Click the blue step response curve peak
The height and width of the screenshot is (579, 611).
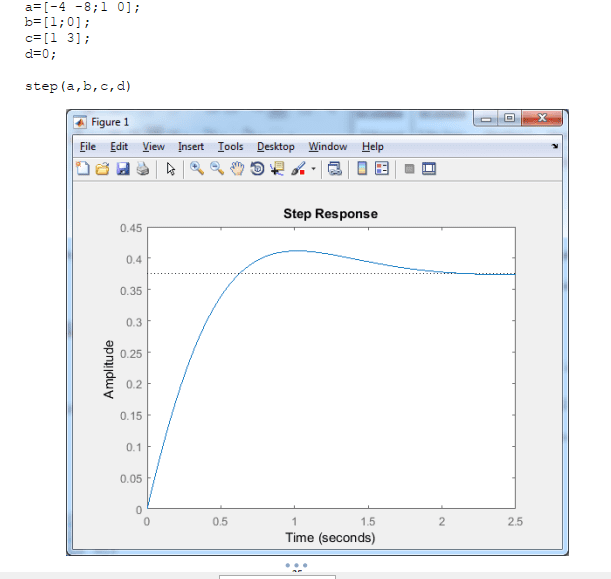click(x=297, y=251)
